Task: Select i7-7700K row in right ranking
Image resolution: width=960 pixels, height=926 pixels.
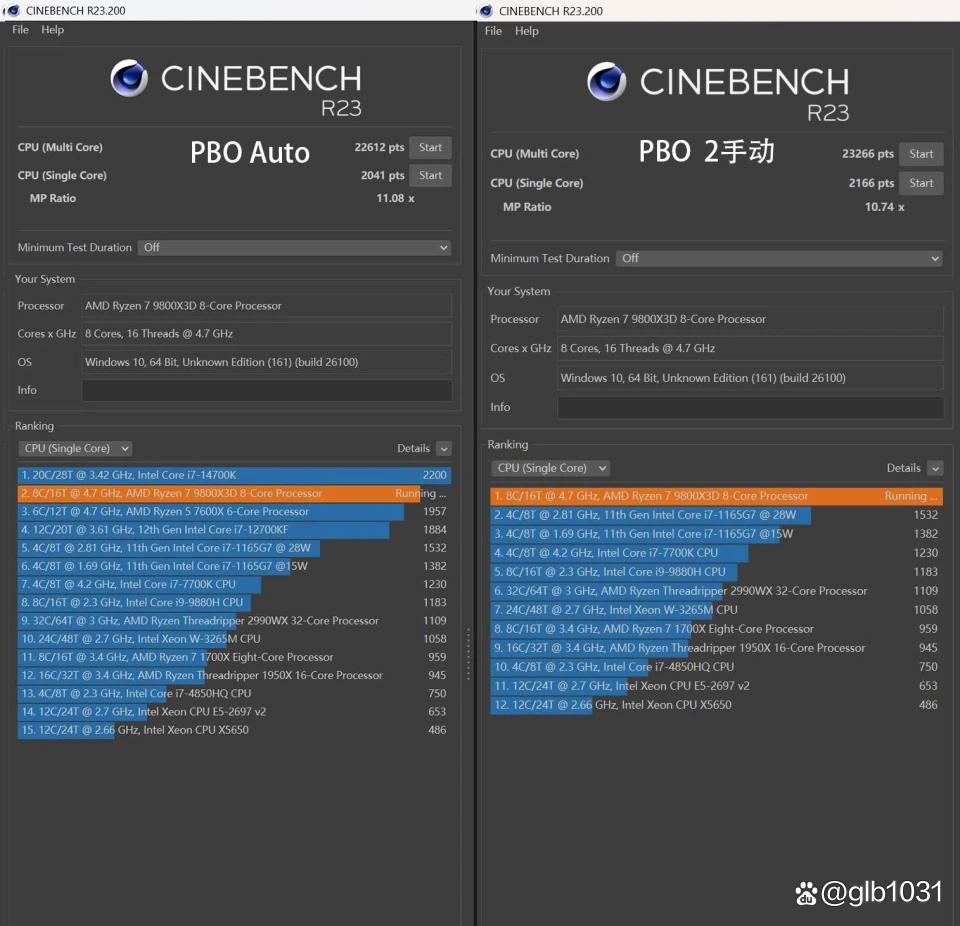Action: (x=716, y=553)
